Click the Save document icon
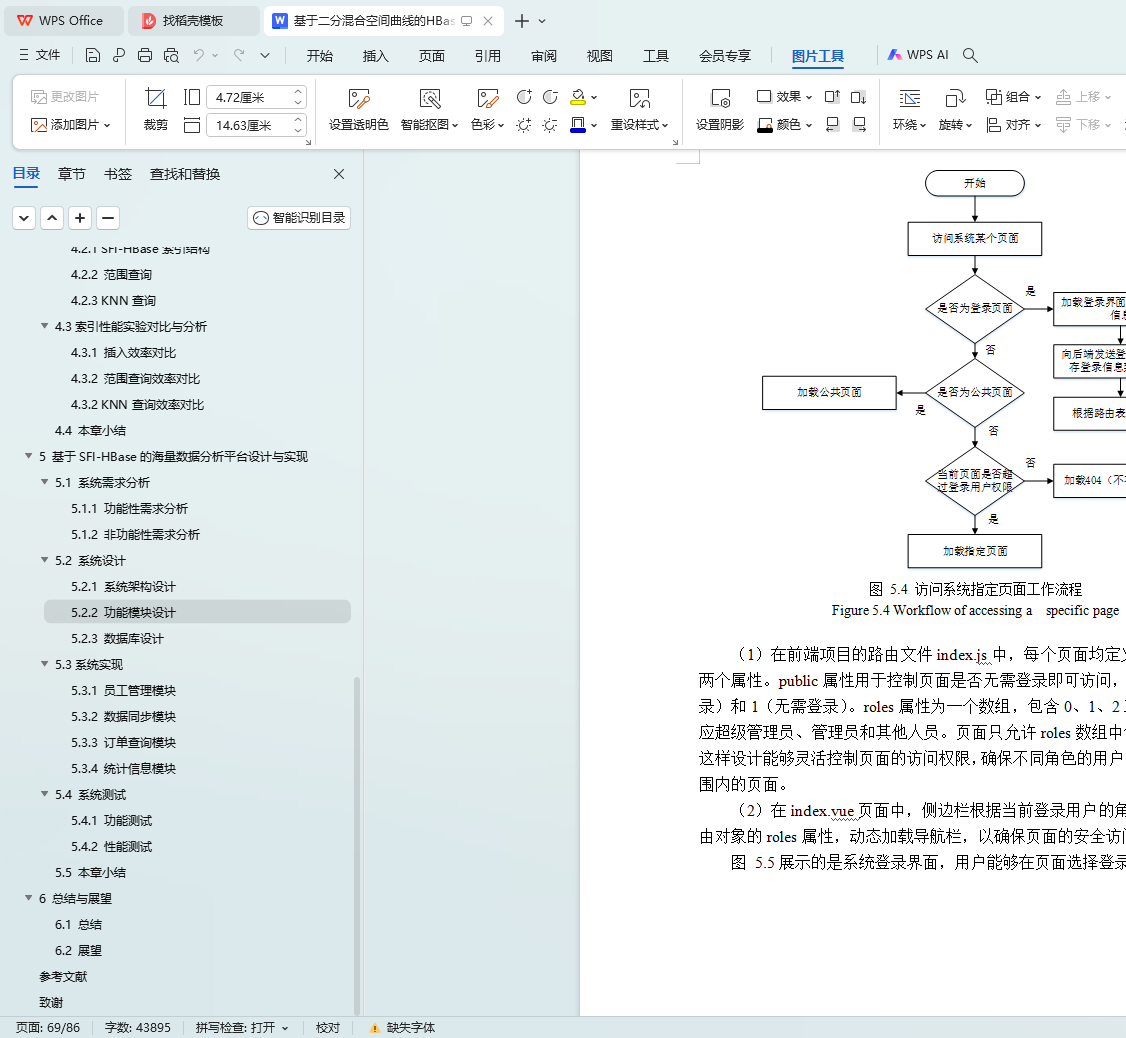1126x1038 pixels. [93, 55]
